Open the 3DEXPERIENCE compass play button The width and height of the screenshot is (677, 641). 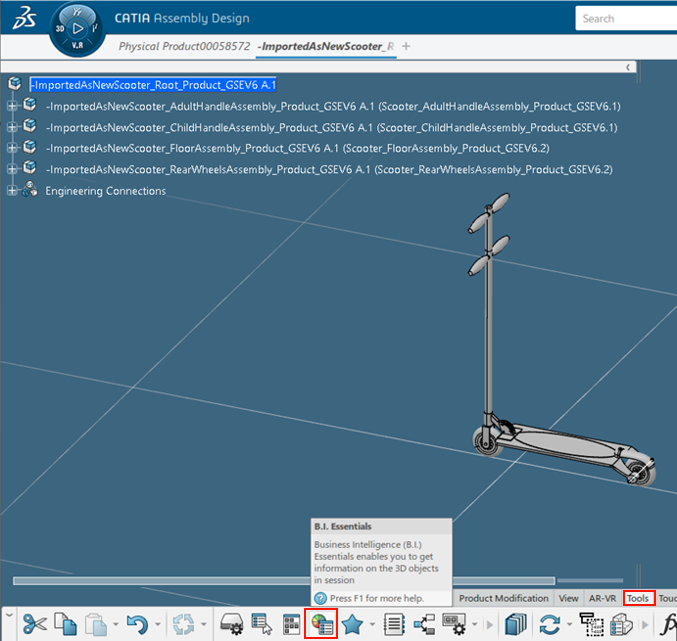point(77,28)
